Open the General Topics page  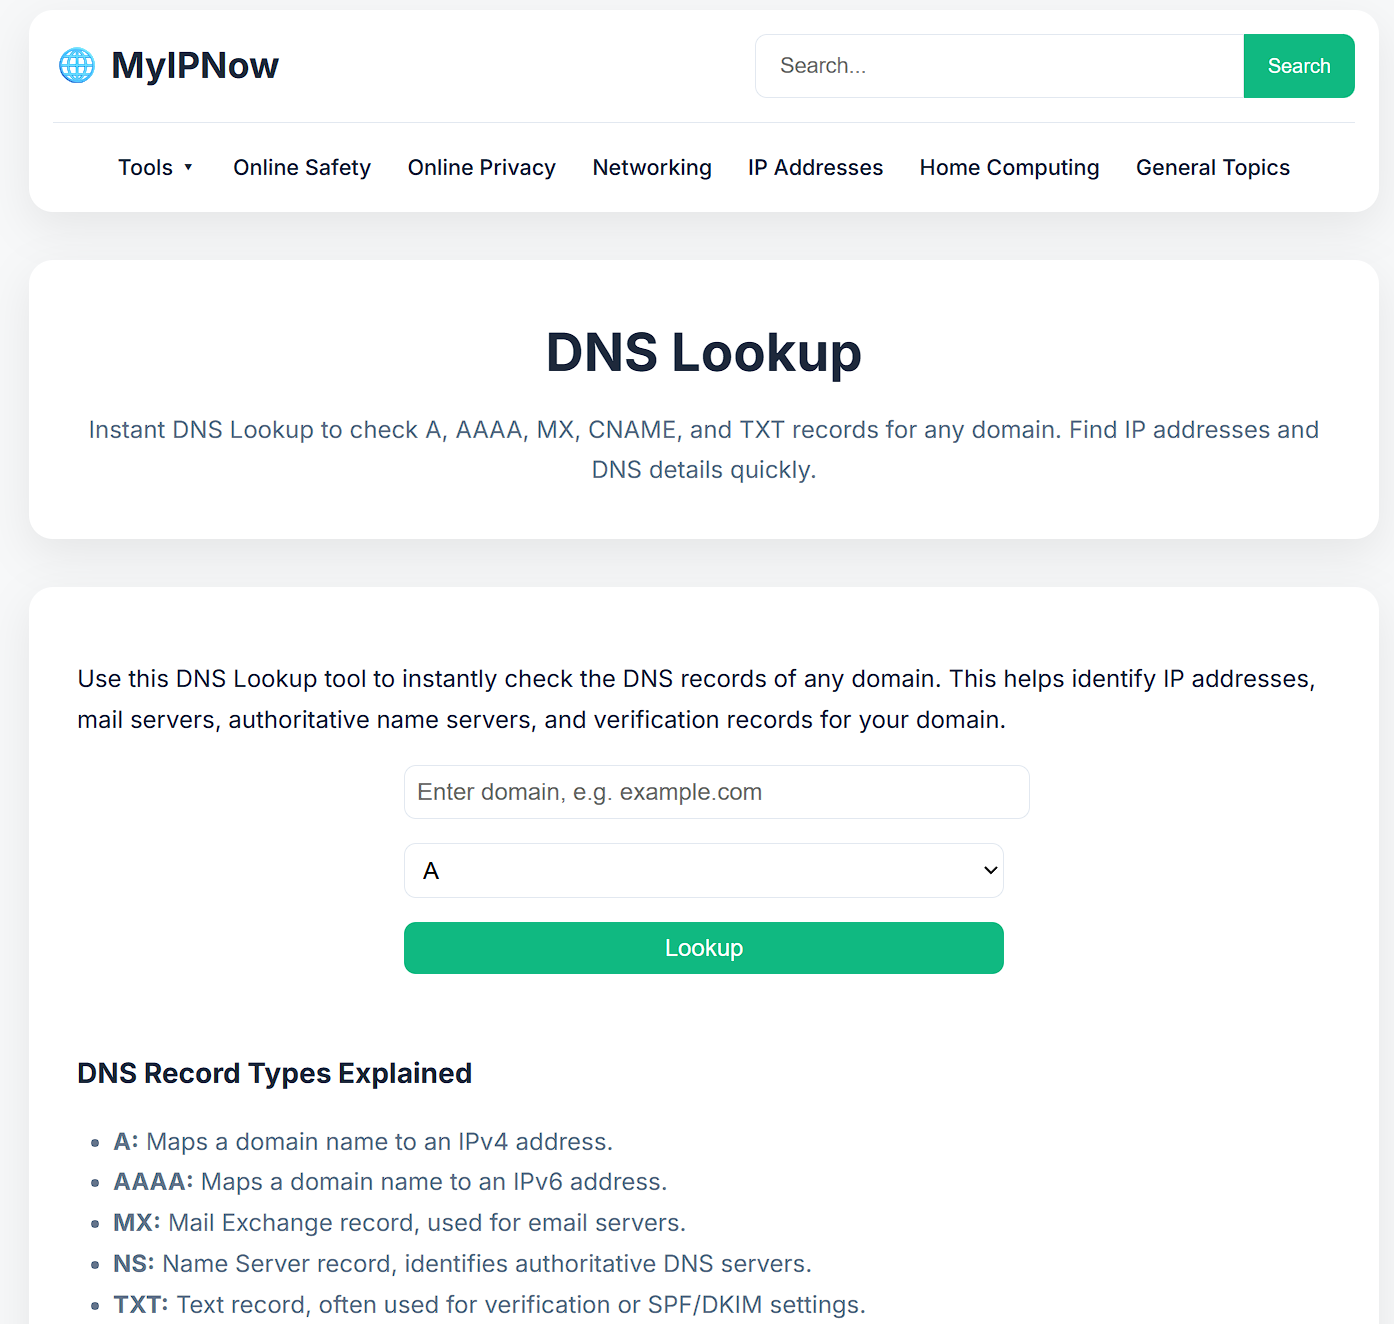pos(1212,167)
